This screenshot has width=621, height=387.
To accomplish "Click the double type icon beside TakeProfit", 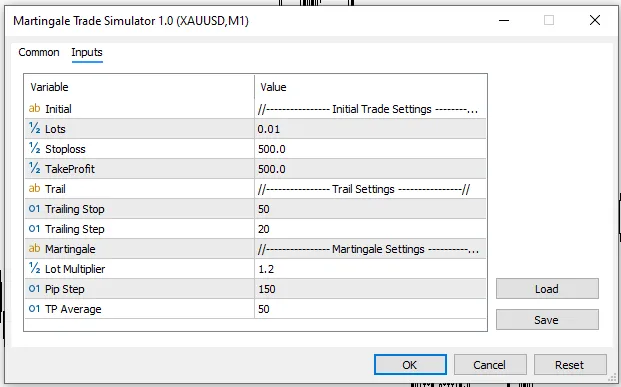I will point(34,168).
